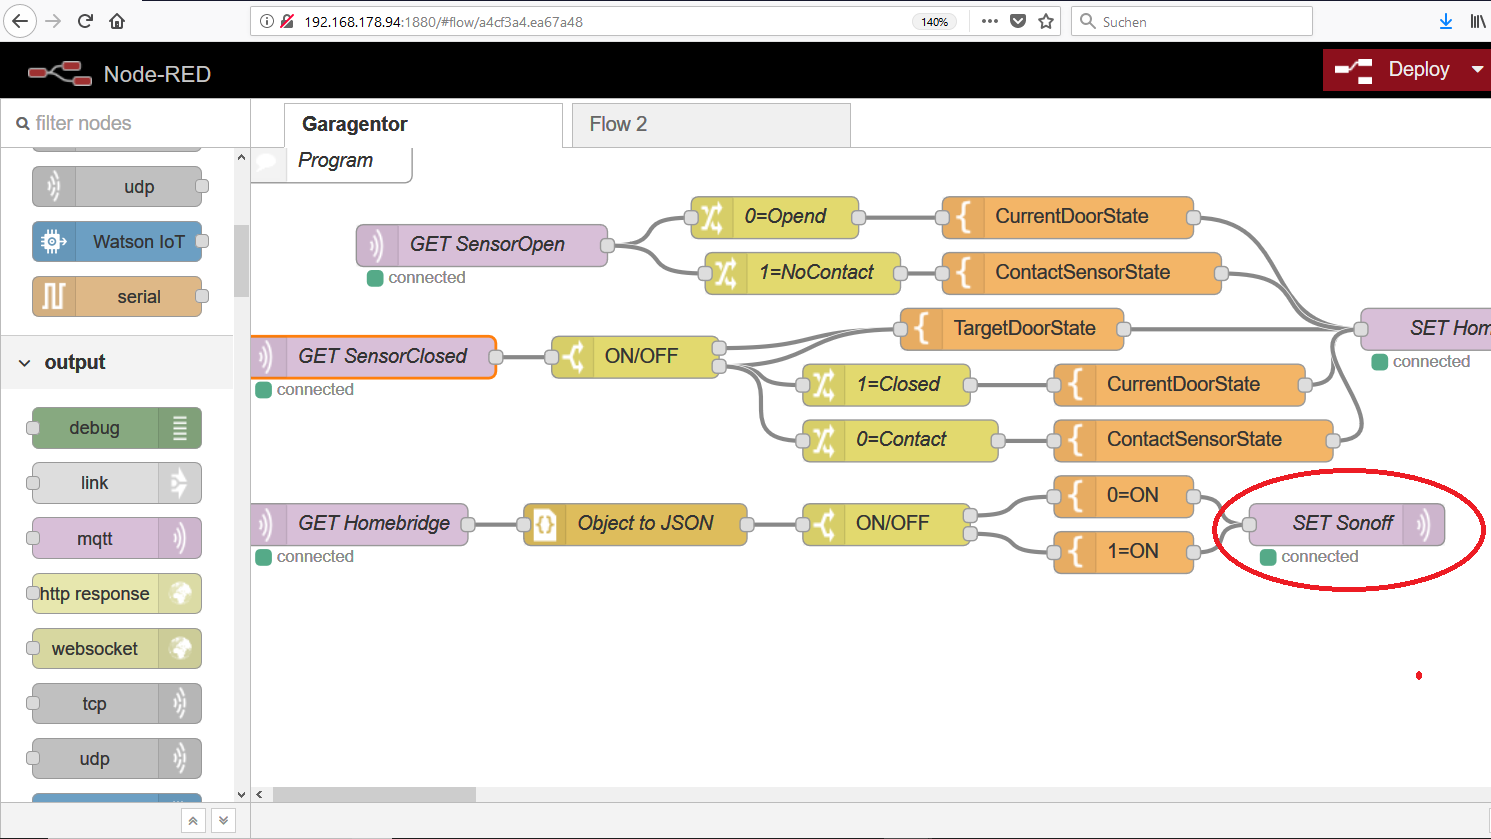The height and width of the screenshot is (839, 1491).
Task: Click the Firefox home icon
Action: (x=117, y=21)
